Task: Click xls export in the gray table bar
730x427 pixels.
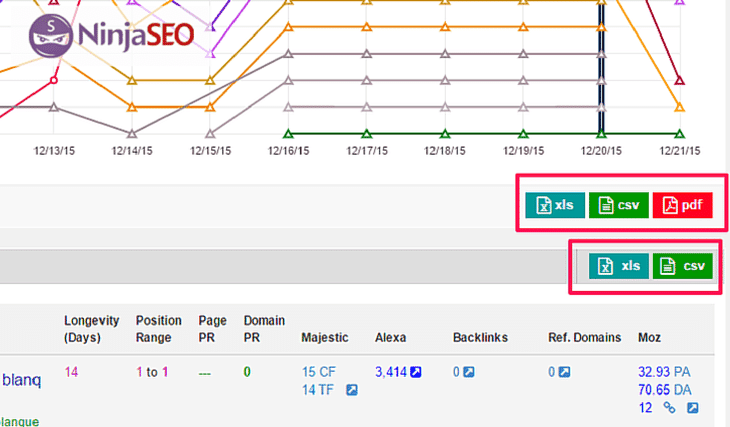Action: [x=618, y=266]
